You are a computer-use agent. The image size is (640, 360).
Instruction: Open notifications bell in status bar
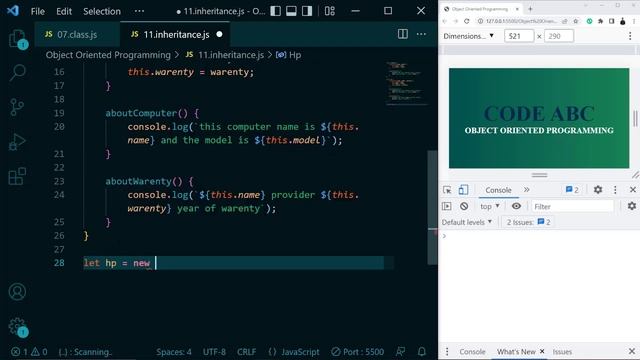tap(422, 351)
